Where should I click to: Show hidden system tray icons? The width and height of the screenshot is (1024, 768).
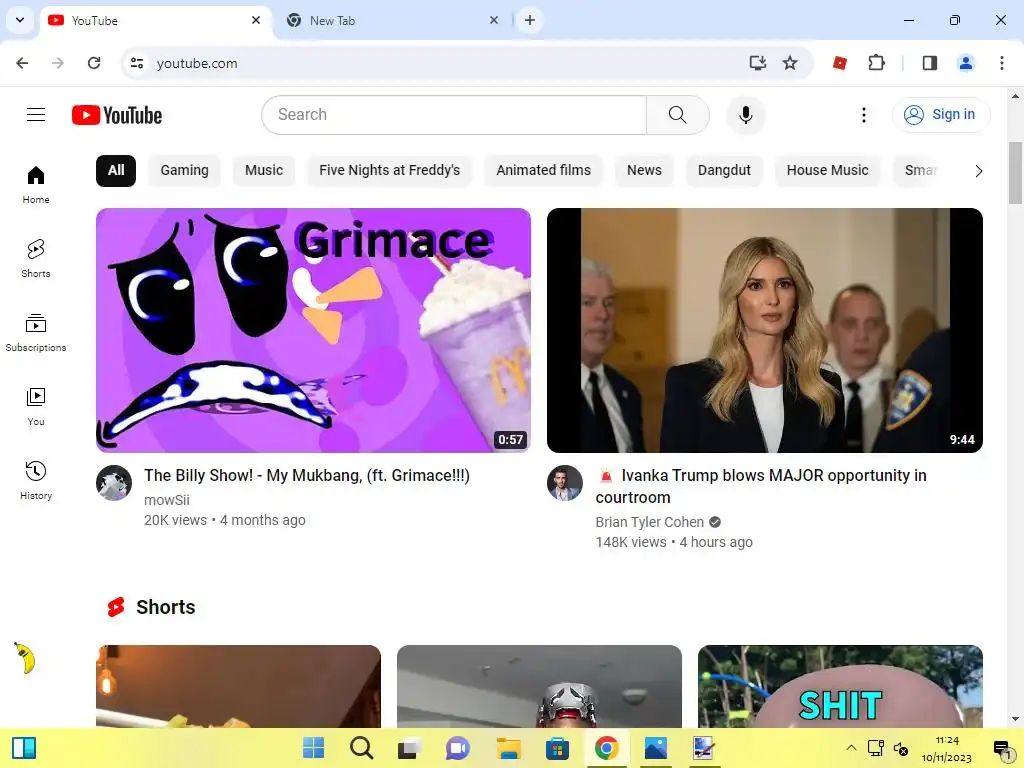(x=851, y=748)
